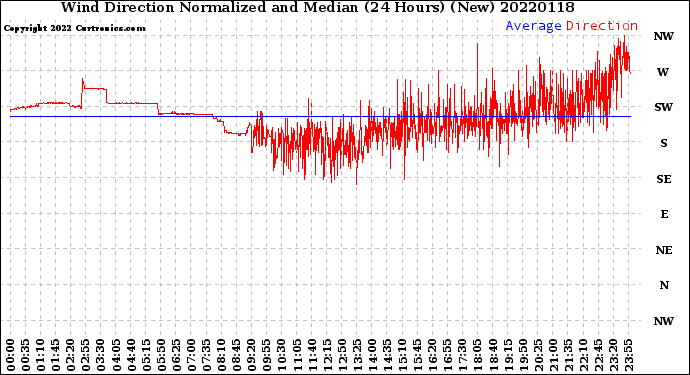Viewport: 690px width, 375px height.
Task: Click the 07:00 time axis label
Action: [191, 355]
